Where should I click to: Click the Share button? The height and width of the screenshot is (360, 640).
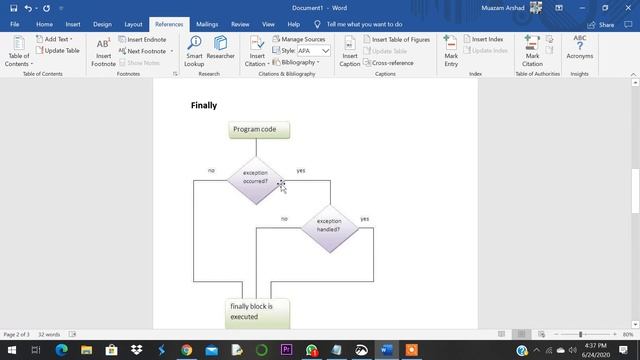click(x=600, y=25)
